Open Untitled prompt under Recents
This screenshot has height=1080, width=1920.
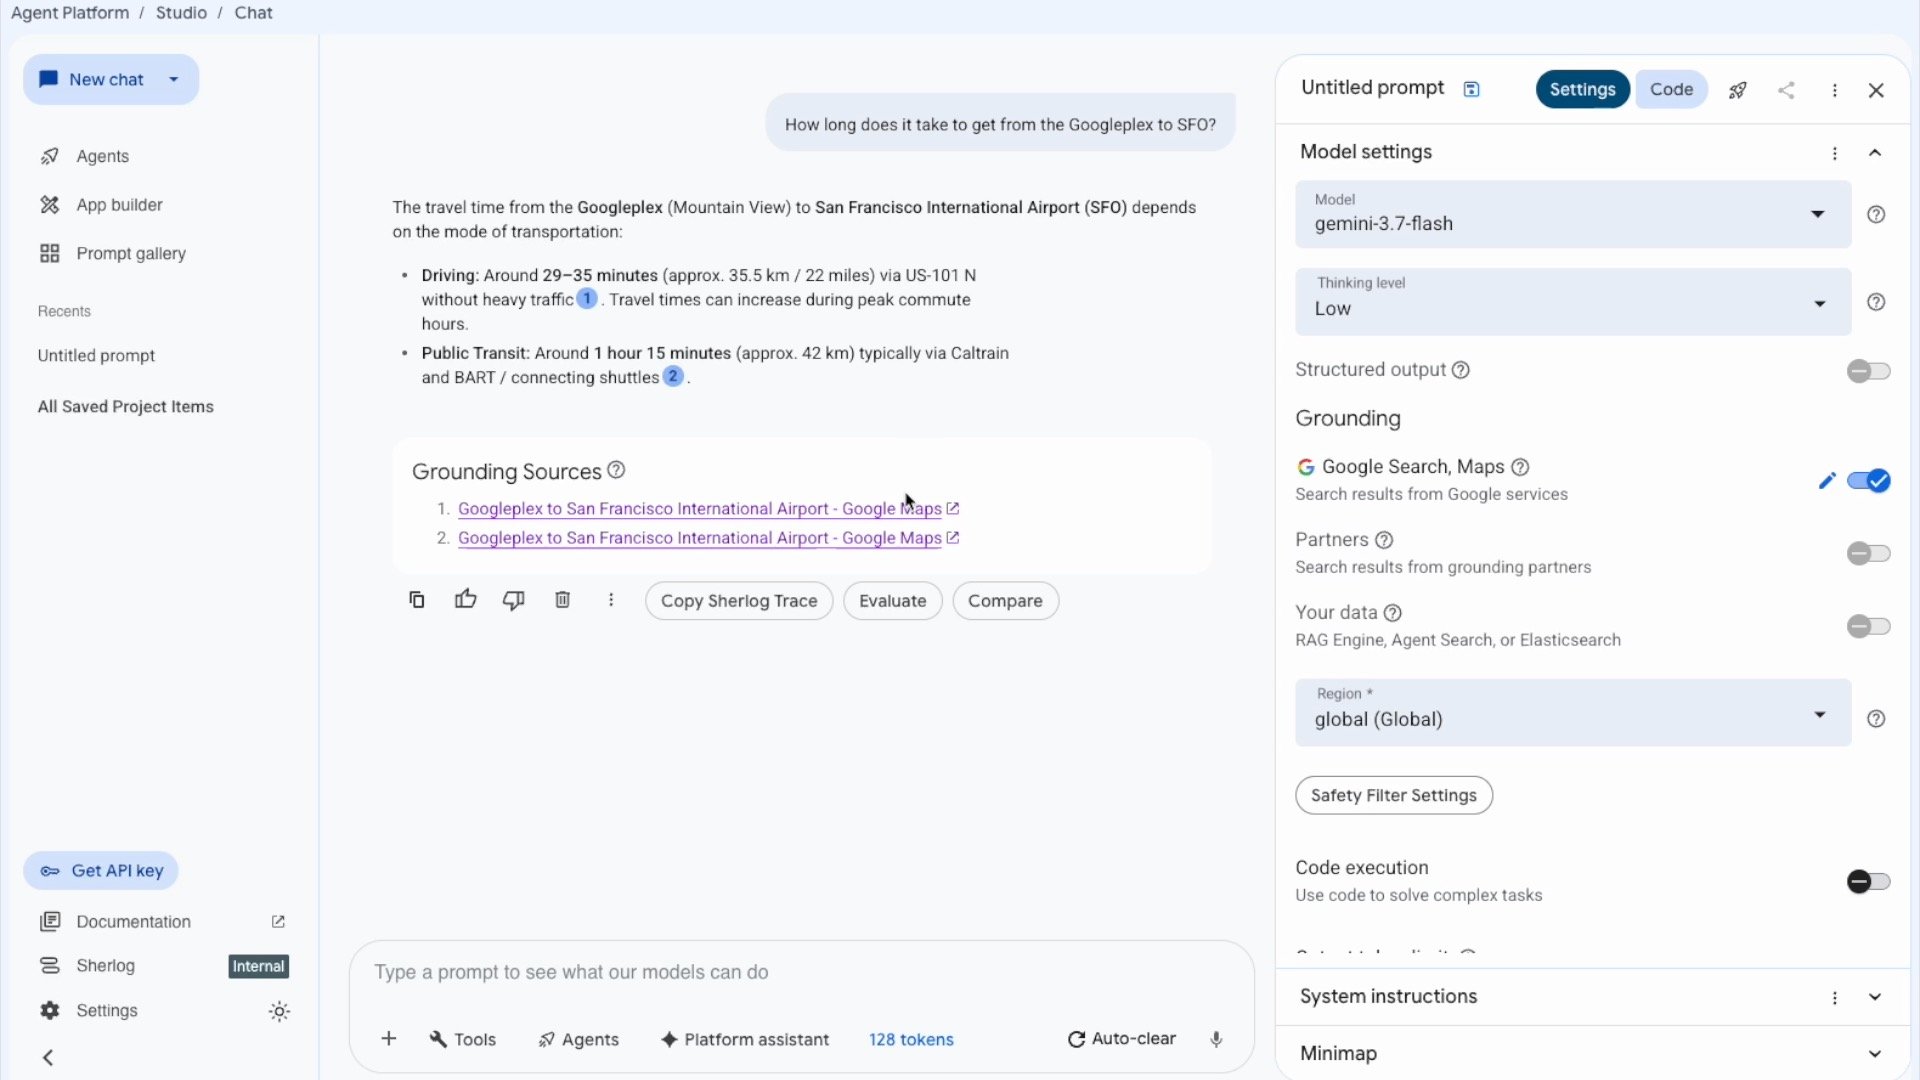point(96,356)
